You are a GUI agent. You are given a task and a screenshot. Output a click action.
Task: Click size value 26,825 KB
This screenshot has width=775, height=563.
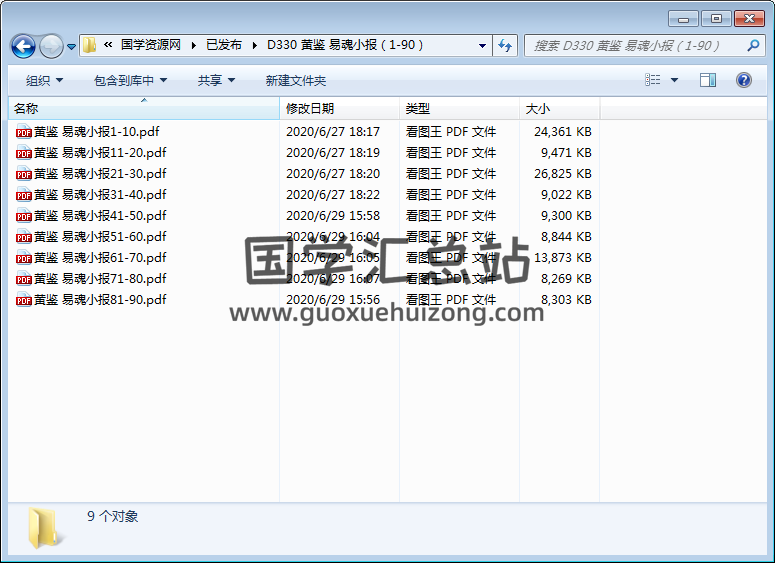[563, 173]
